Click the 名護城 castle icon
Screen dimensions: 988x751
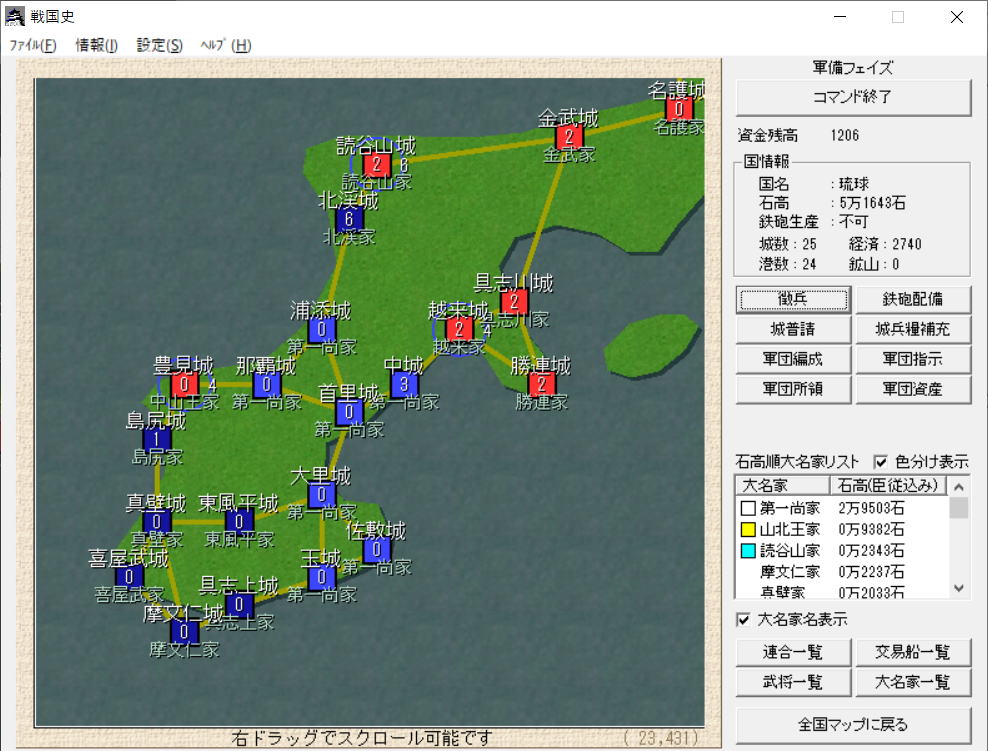point(679,108)
